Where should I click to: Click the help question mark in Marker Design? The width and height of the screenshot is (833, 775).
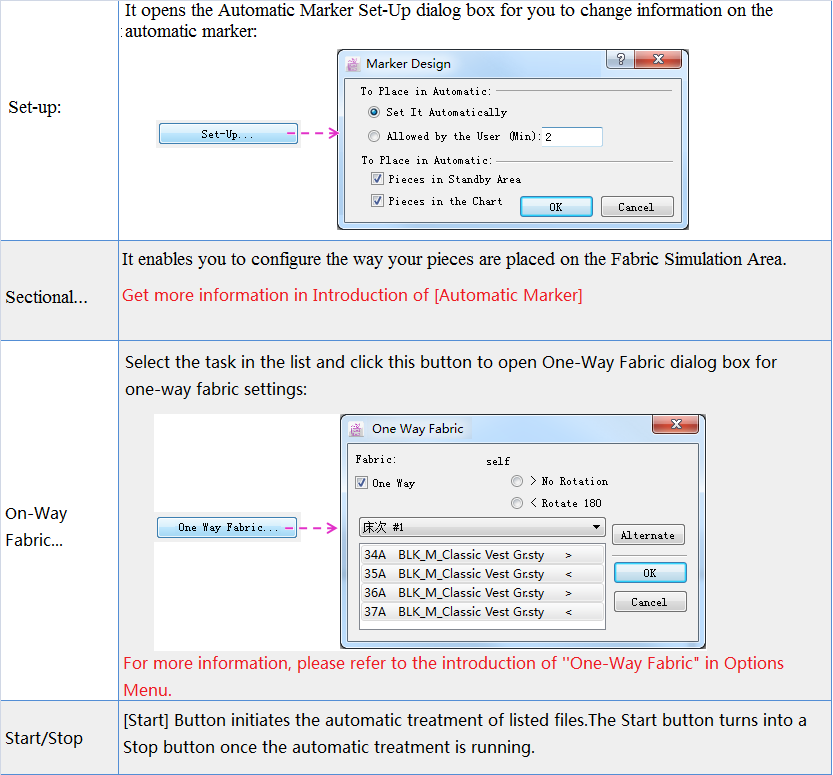[x=620, y=60]
